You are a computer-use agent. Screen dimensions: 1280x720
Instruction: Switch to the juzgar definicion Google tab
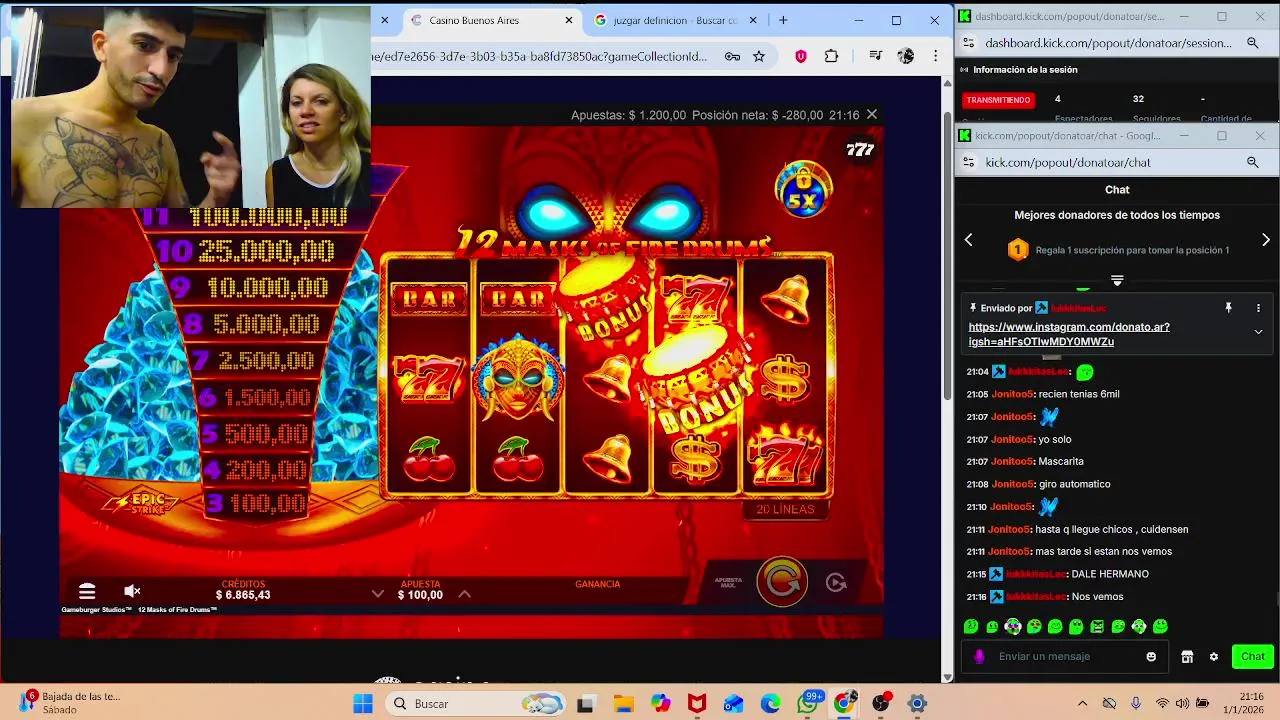[675, 20]
